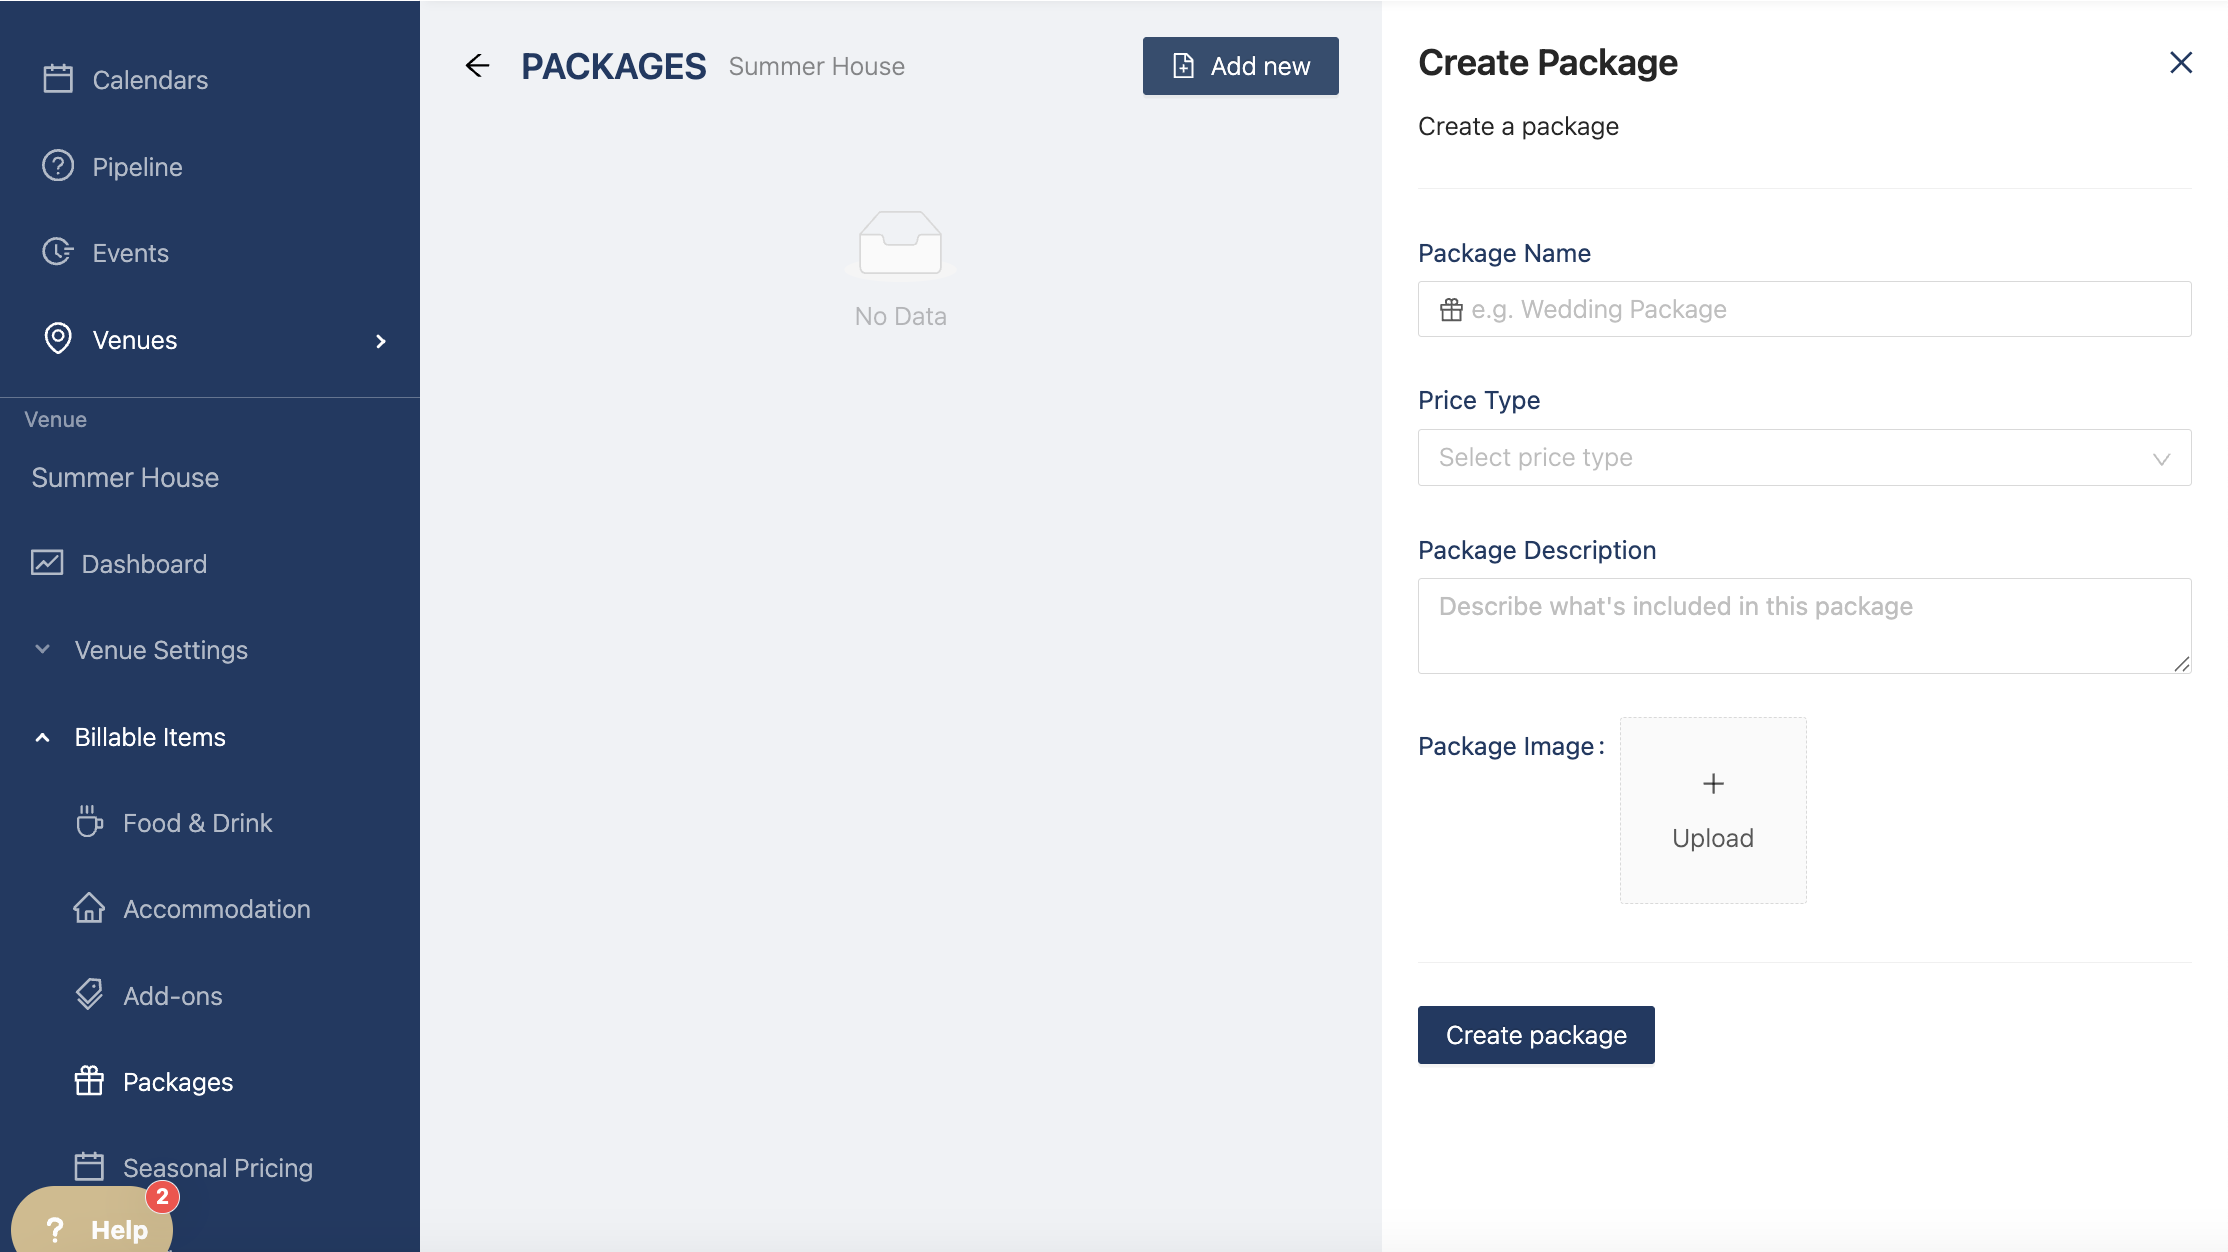Click the Add-ons tag icon

click(x=89, y=995)
